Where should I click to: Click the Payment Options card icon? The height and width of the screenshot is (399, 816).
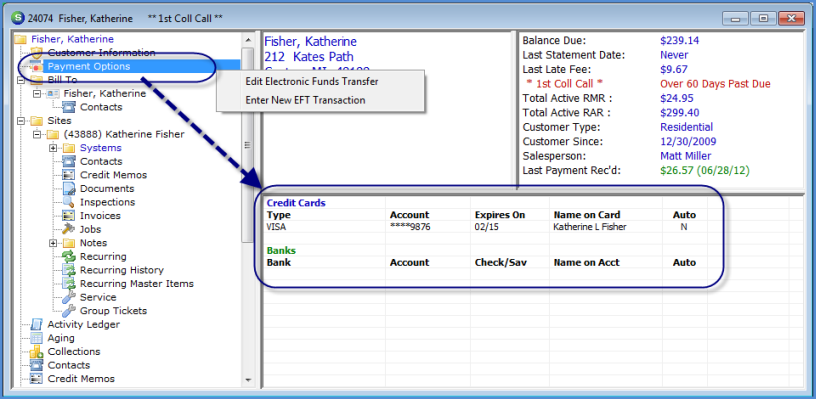(36, 67)
